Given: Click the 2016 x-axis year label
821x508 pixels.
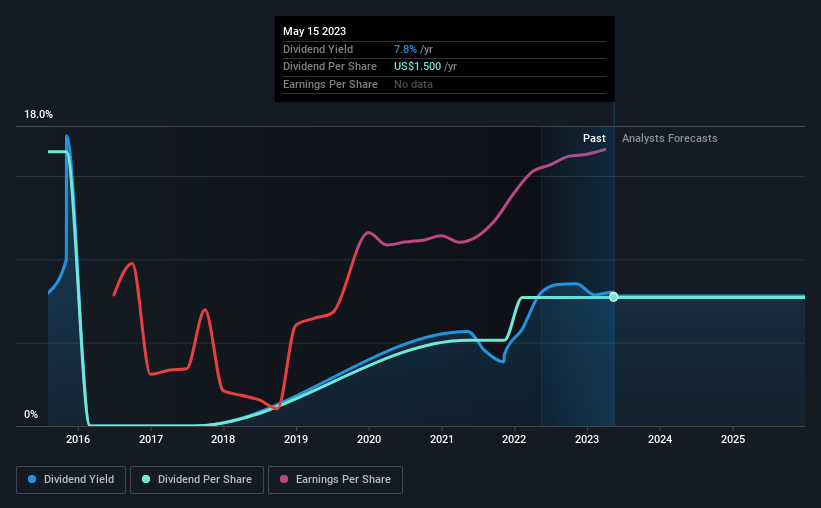Looking at the screenshot, I should click(78, 439).
